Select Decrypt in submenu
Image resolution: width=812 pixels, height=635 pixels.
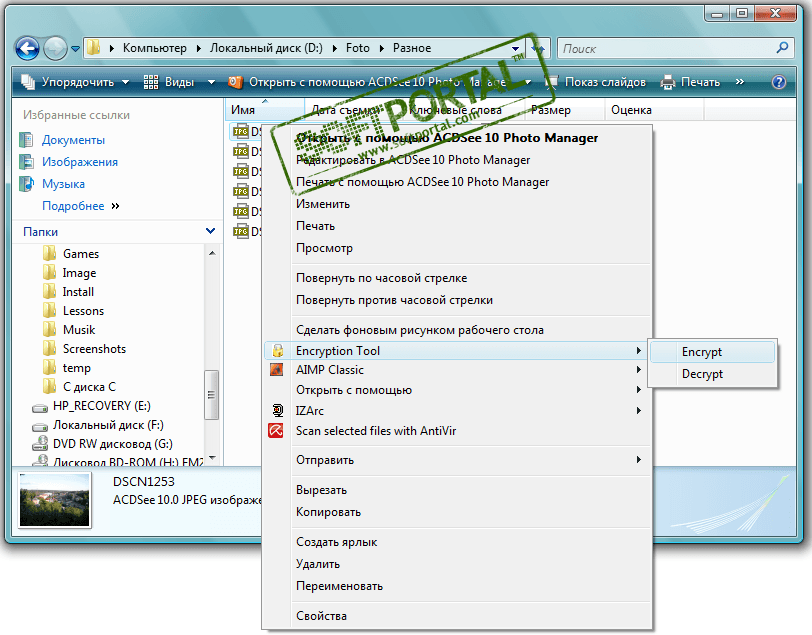(713, 374)
